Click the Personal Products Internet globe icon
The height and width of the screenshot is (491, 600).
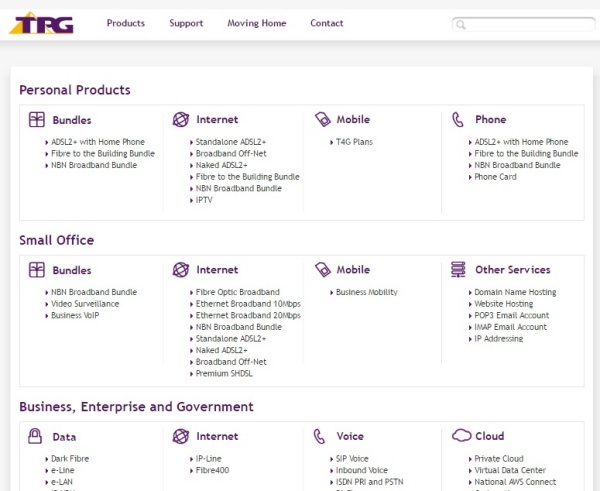pos(181,119)
